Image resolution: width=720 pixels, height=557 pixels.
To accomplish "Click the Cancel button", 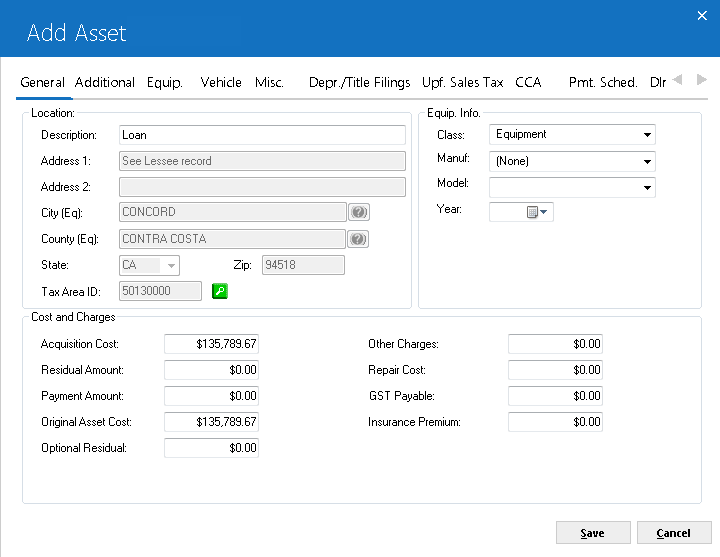I will 674,533.
